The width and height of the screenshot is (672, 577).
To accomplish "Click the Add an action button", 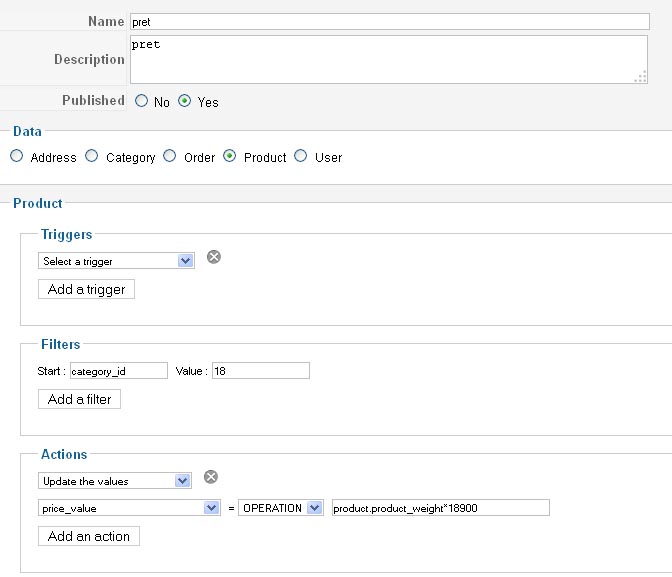I will tap(89, 536).
